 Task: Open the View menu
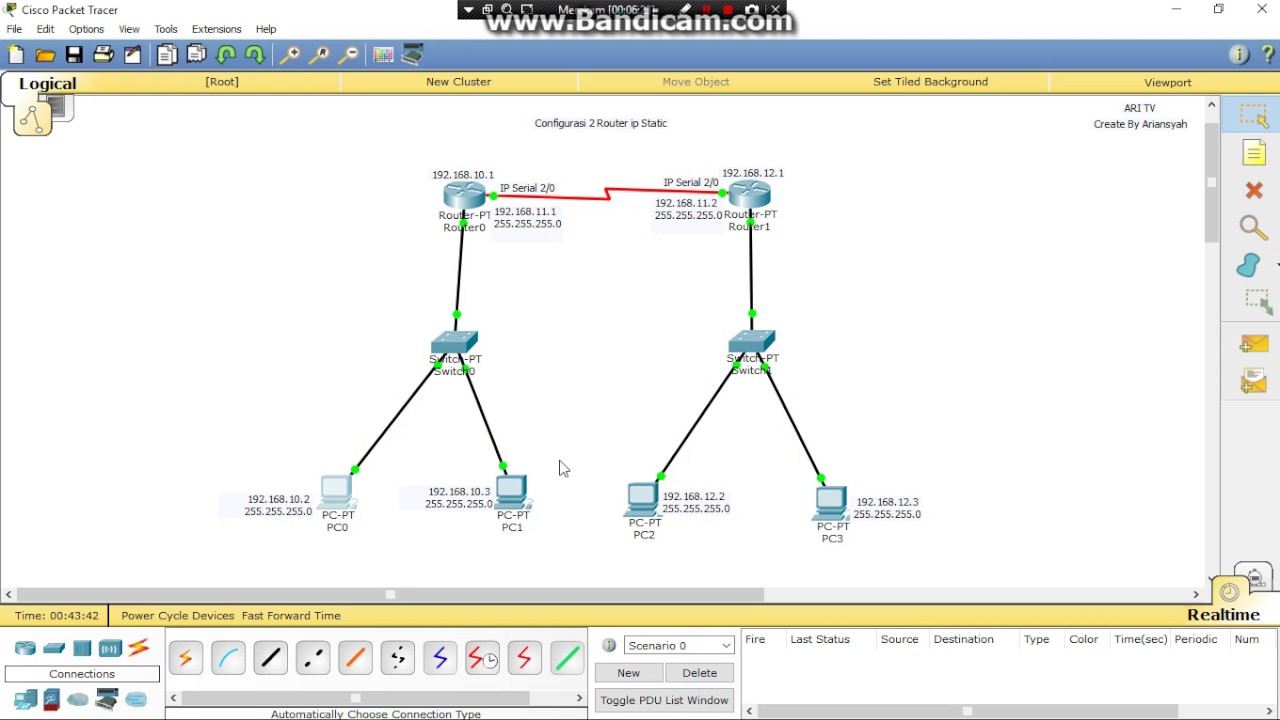click(129, 29)
